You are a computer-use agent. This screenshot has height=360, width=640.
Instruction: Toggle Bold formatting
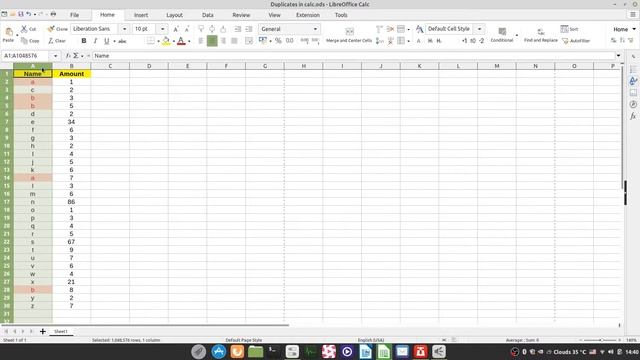point(84,41)
